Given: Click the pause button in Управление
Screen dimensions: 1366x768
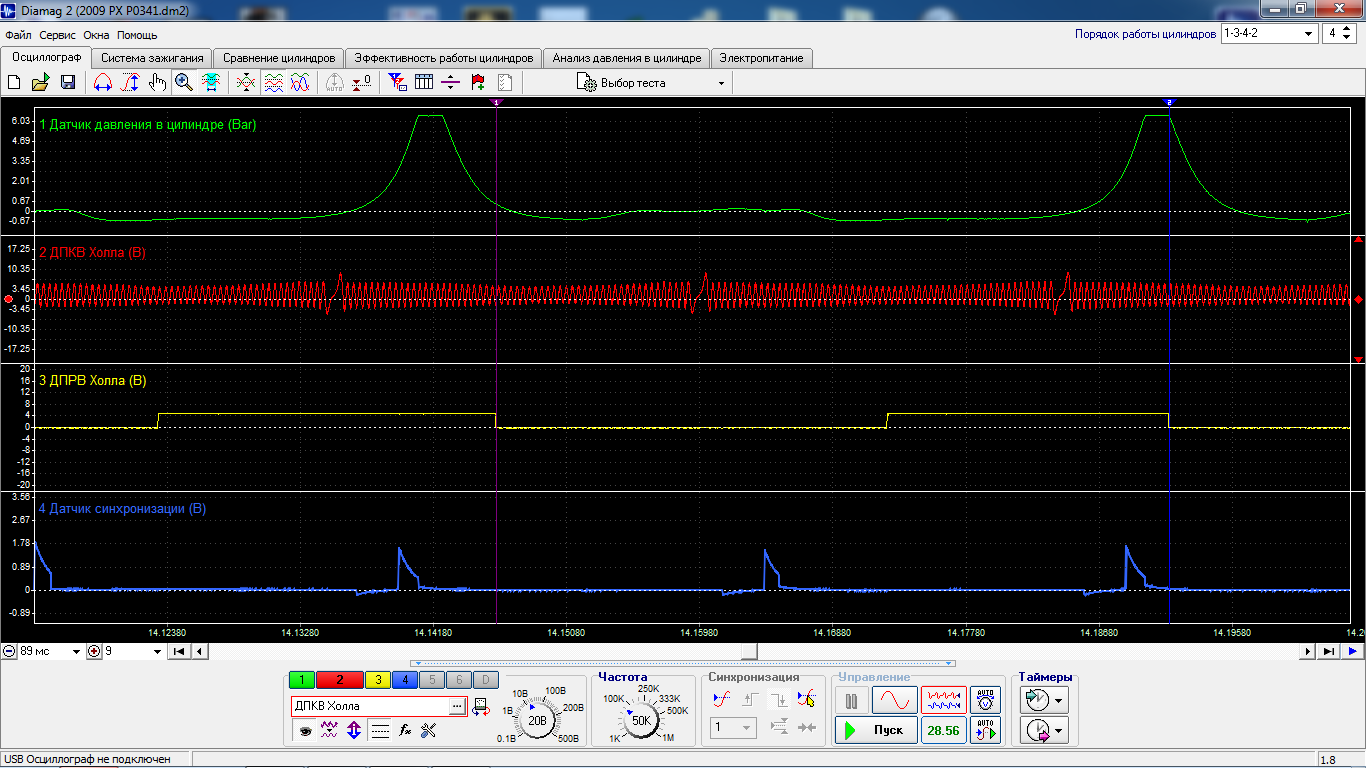Looking at the screenshot, I should click(x=851, y=700).
